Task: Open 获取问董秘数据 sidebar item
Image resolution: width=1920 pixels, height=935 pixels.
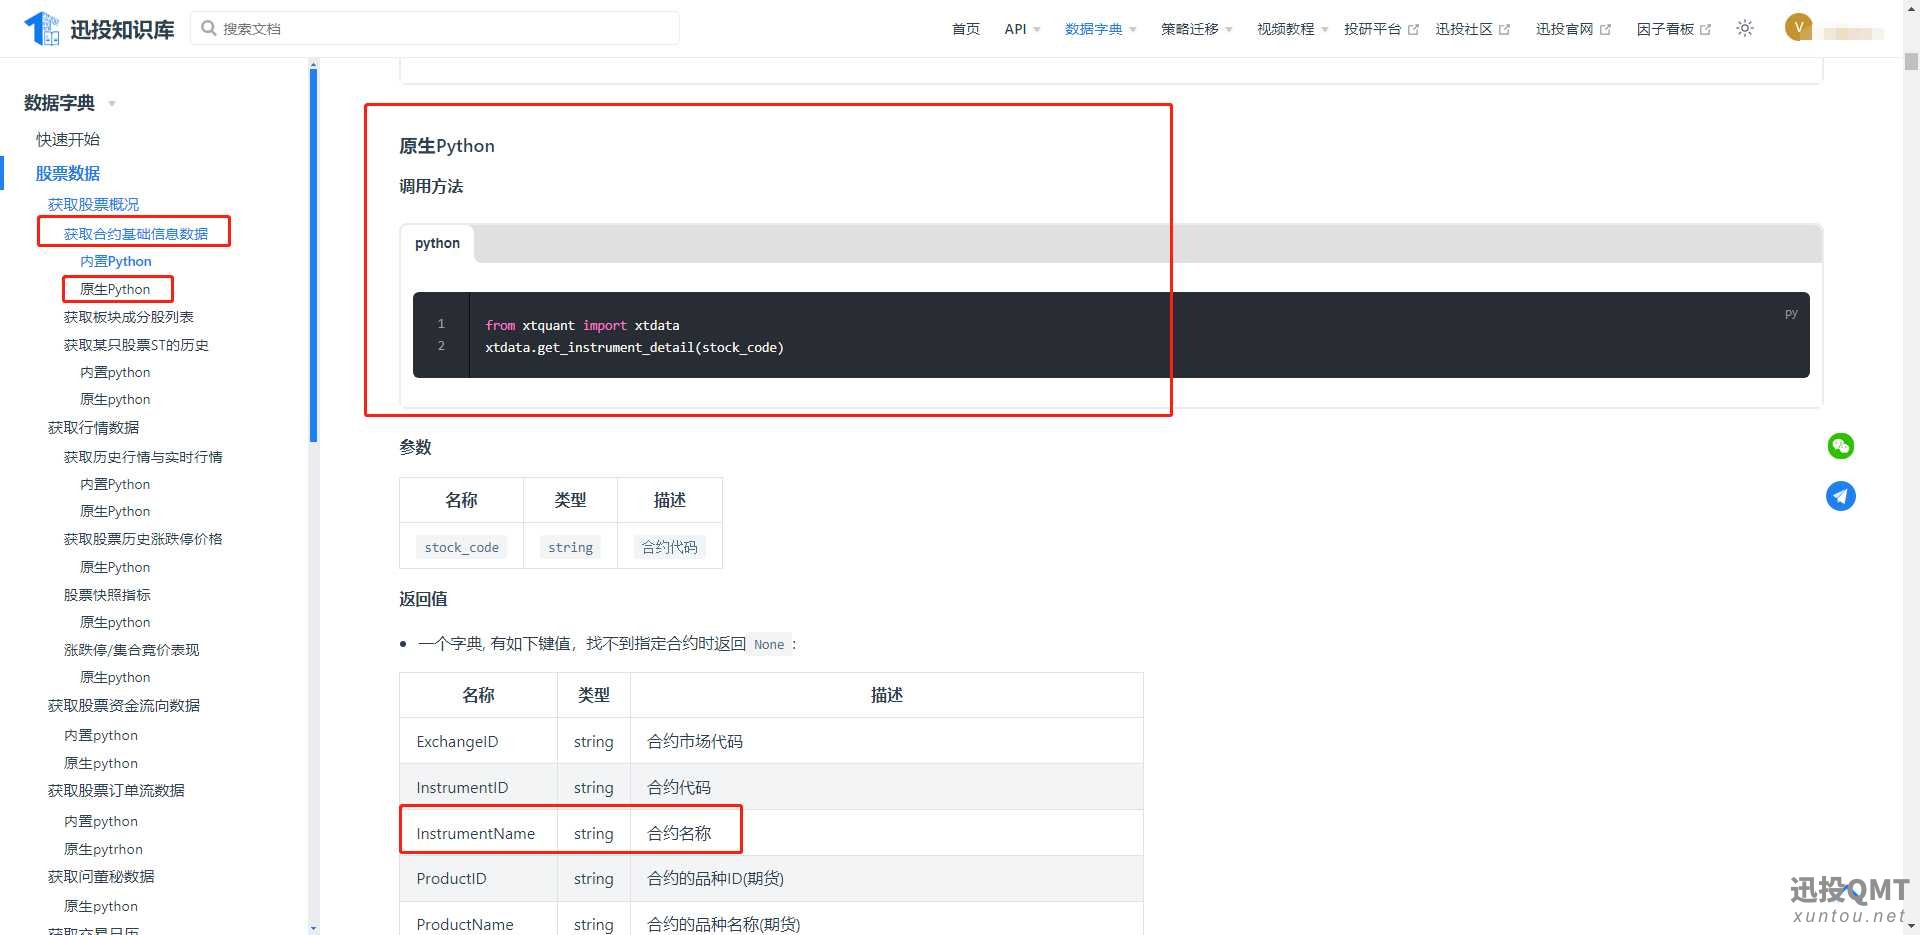Action: pos(101,877)
